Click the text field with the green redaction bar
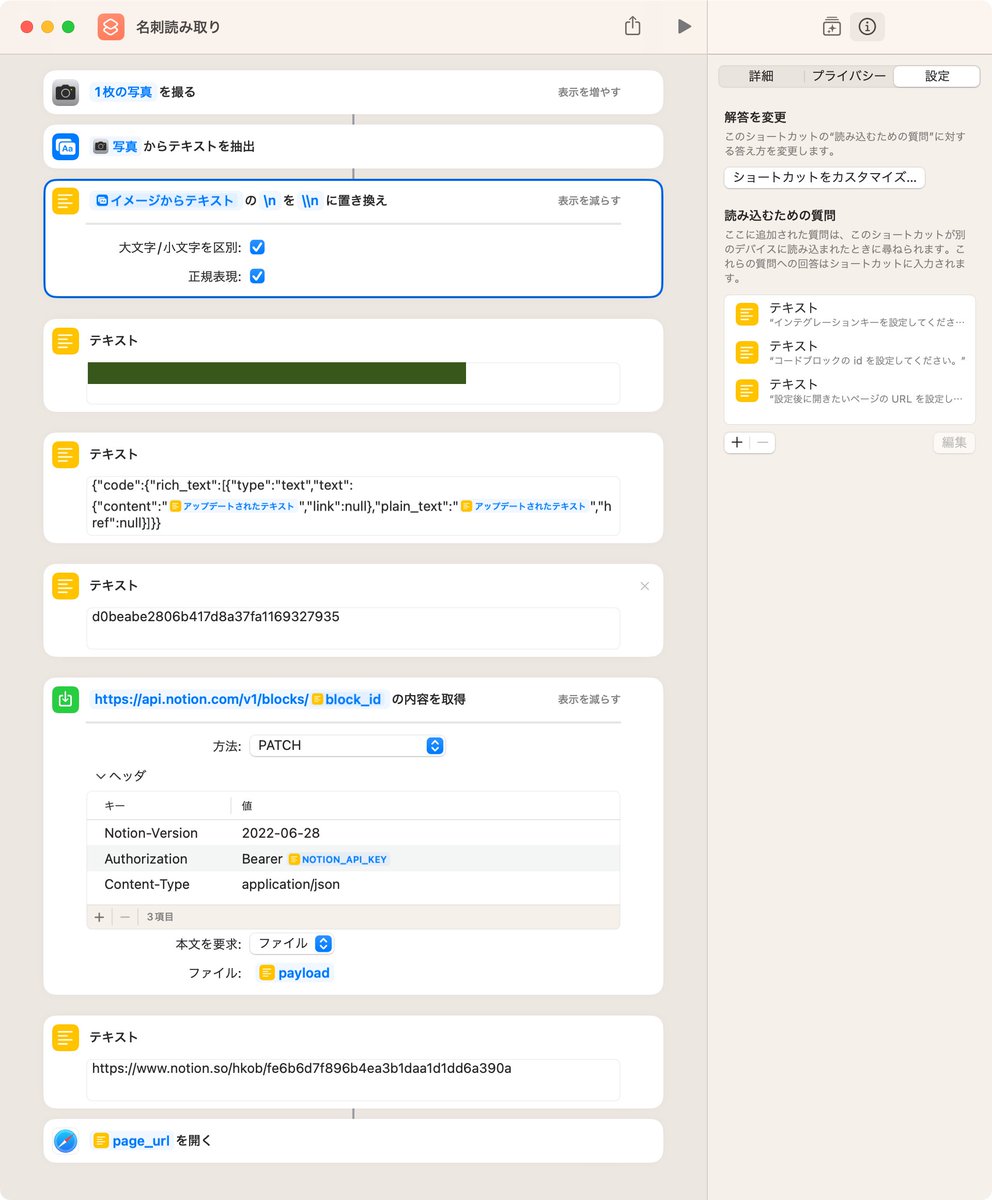The height and width of the screenshot is (1200, 992). pyautogui.click(x=353, y=383)
